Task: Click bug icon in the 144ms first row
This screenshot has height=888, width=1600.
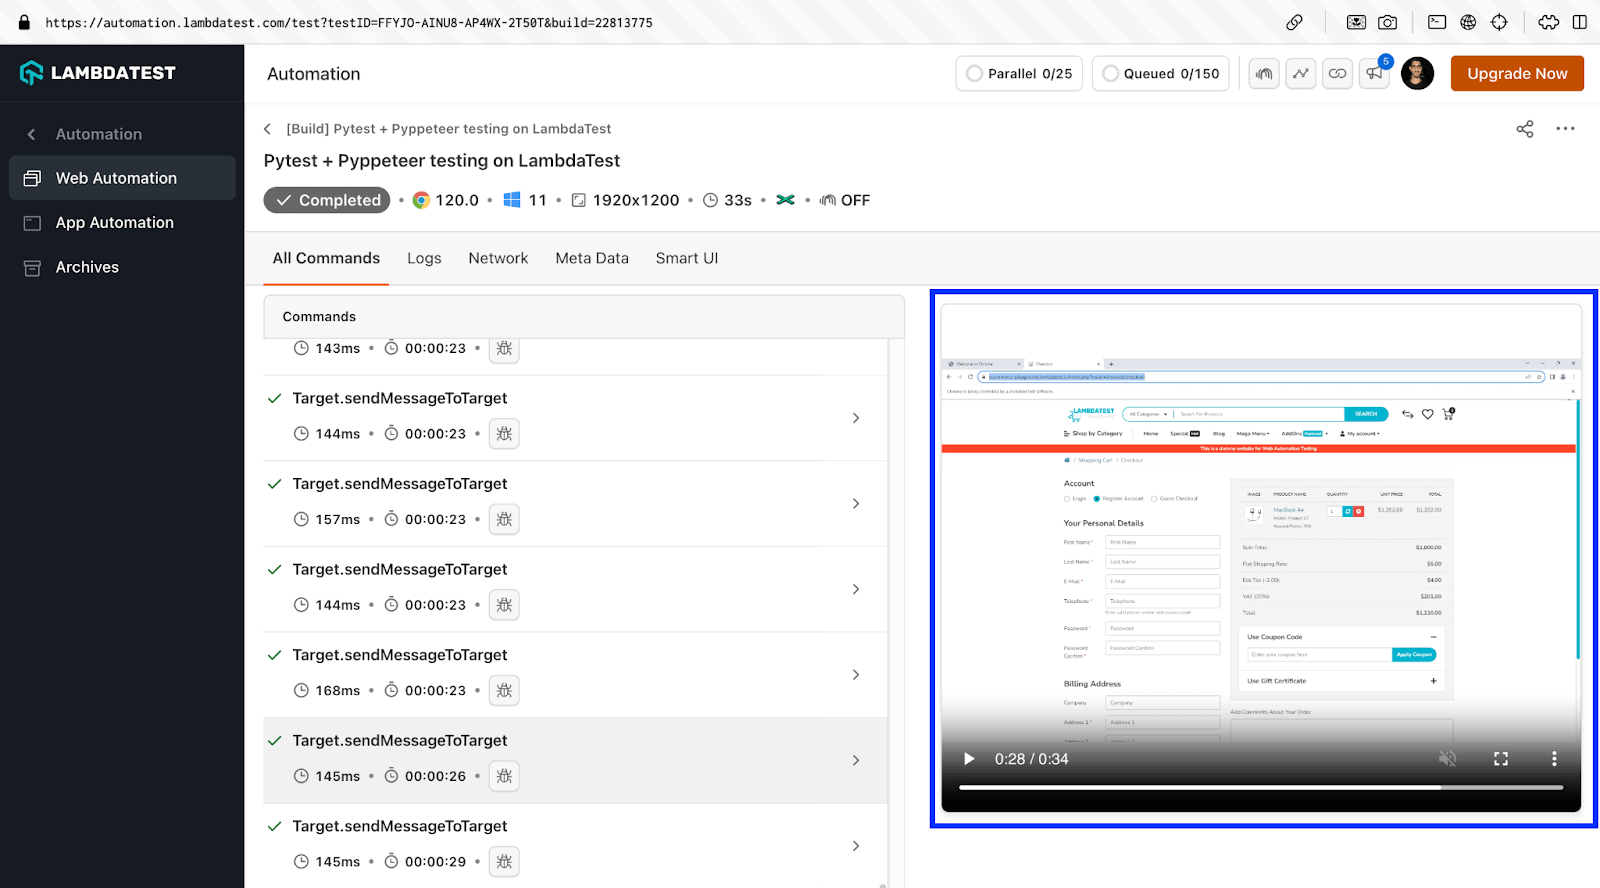Action: tap(504, 434)
